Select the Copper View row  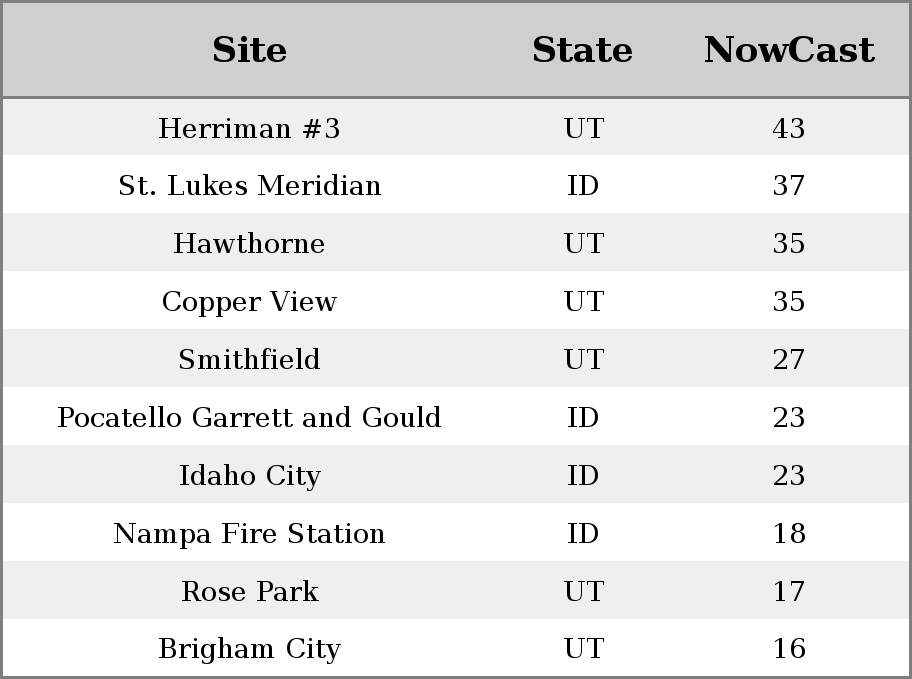tap(456, 300)
